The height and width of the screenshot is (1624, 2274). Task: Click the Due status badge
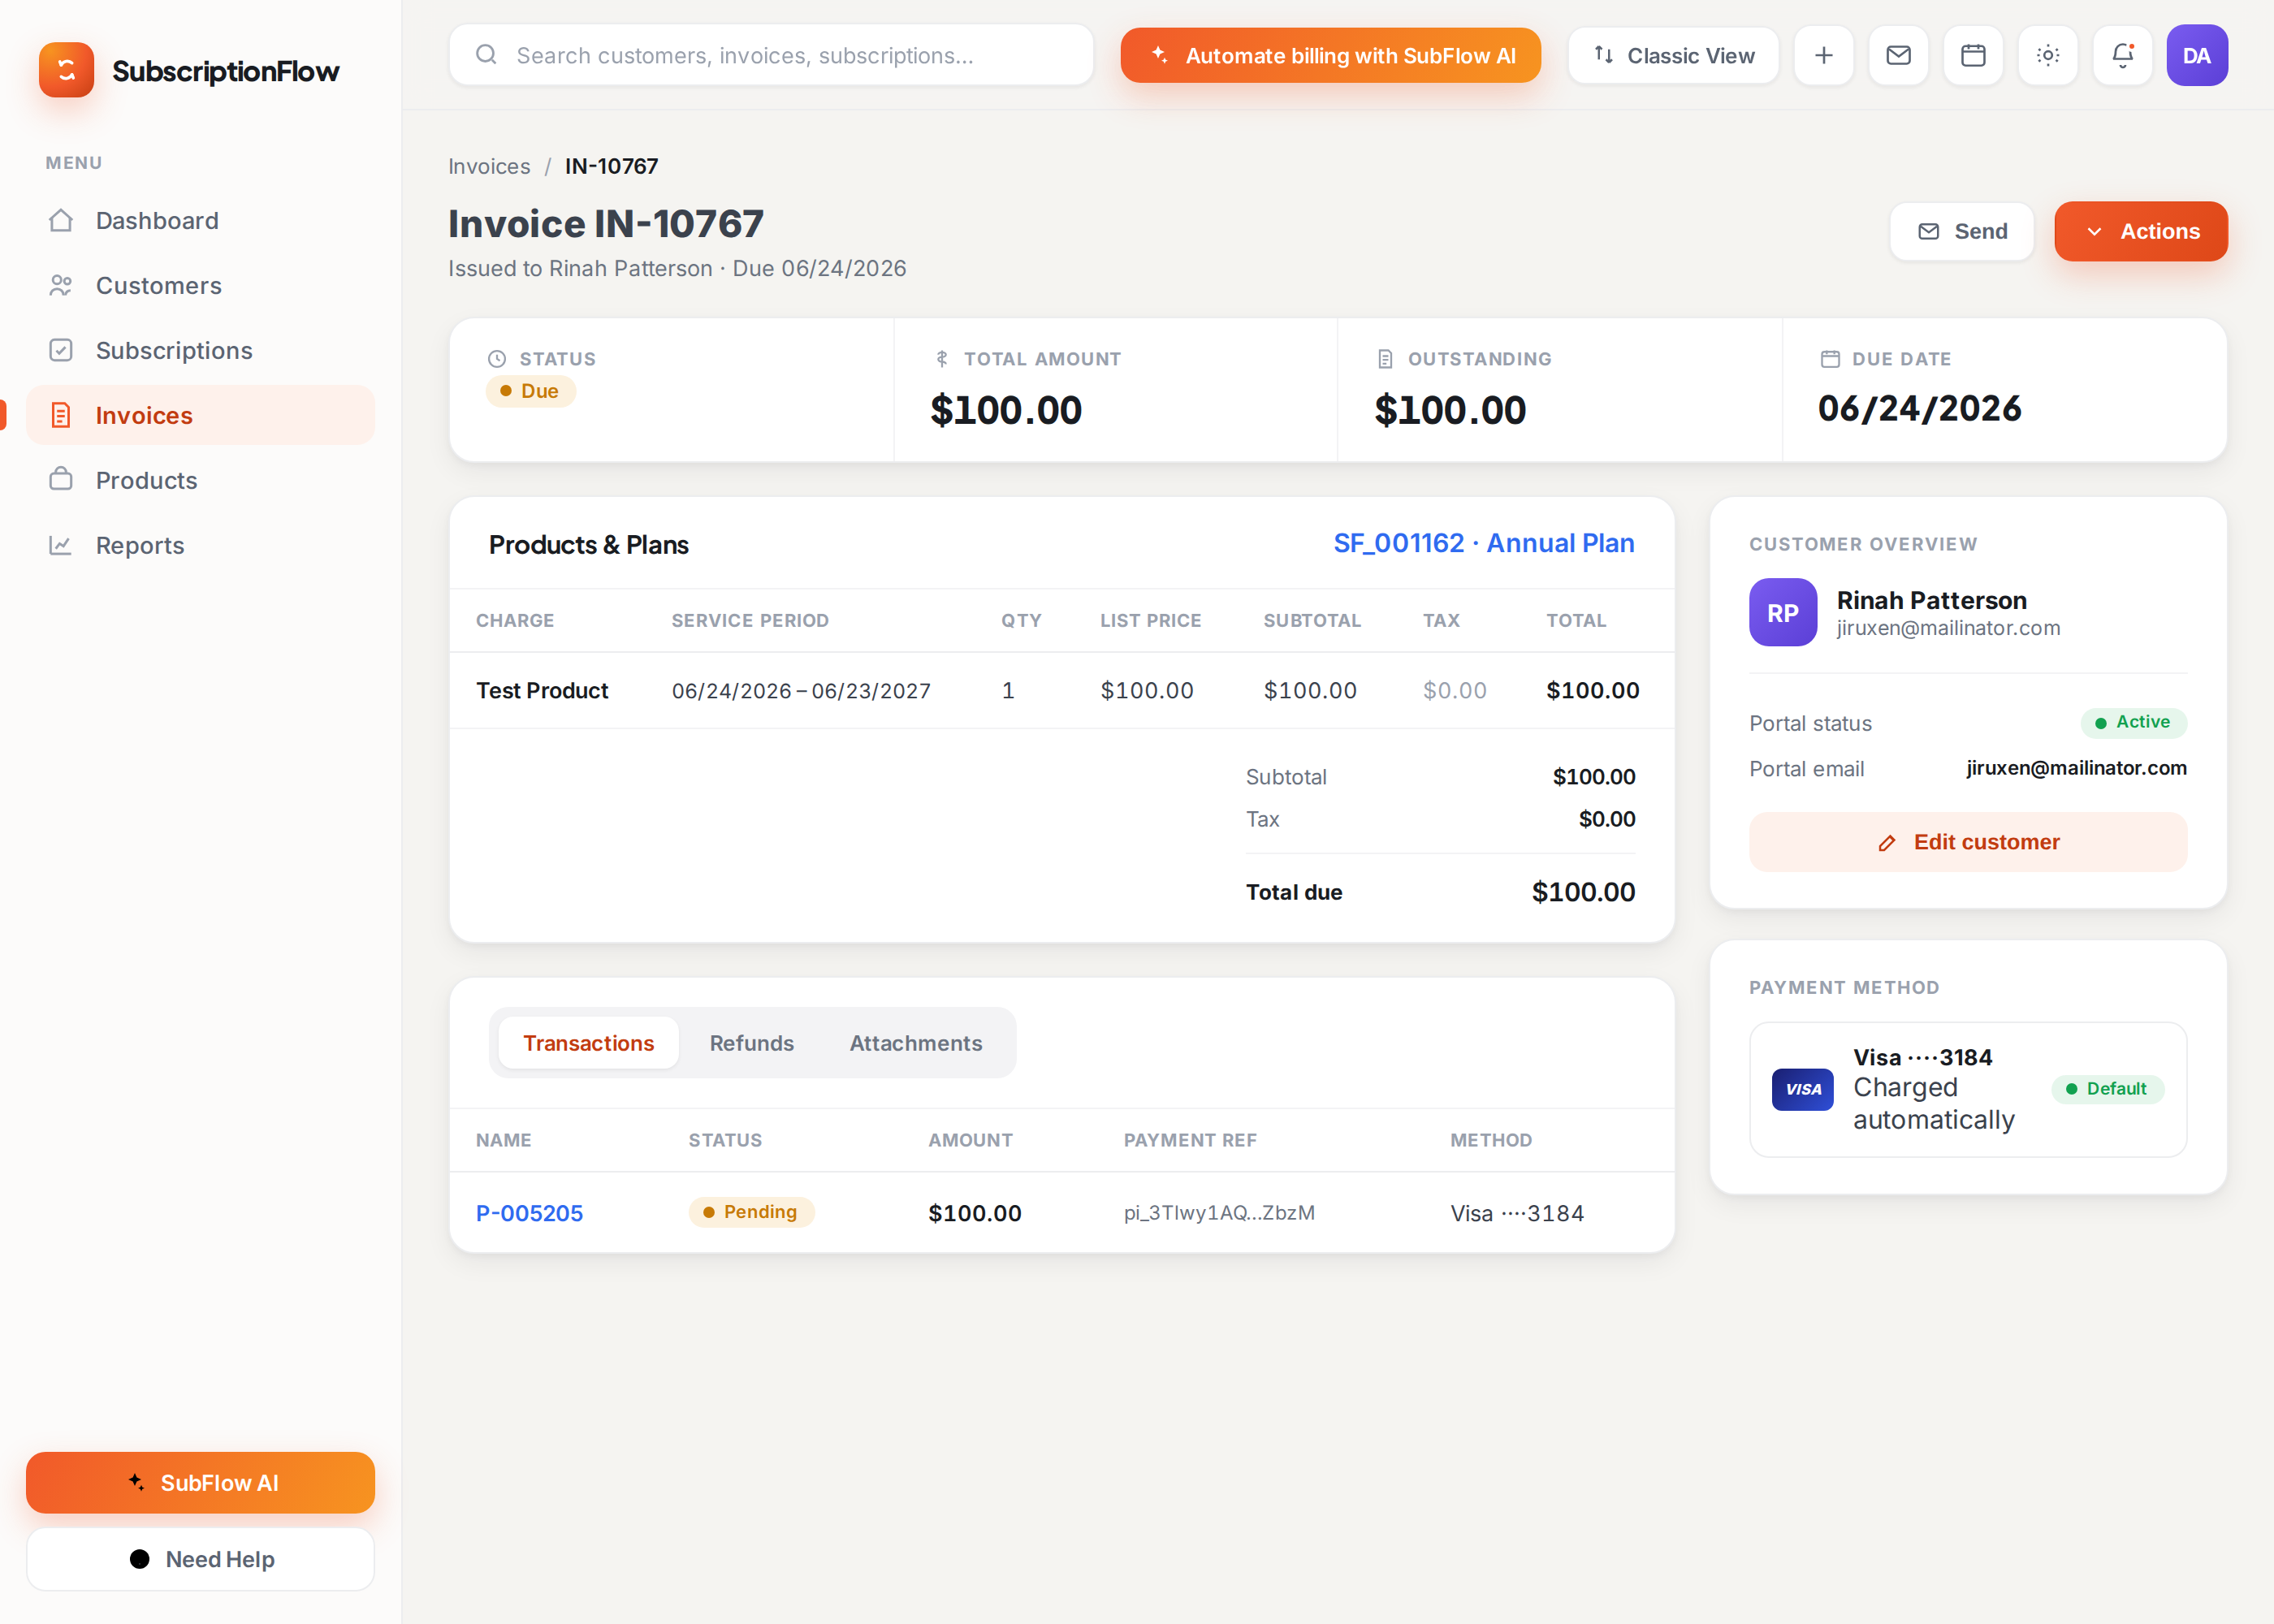pos(530,391)
